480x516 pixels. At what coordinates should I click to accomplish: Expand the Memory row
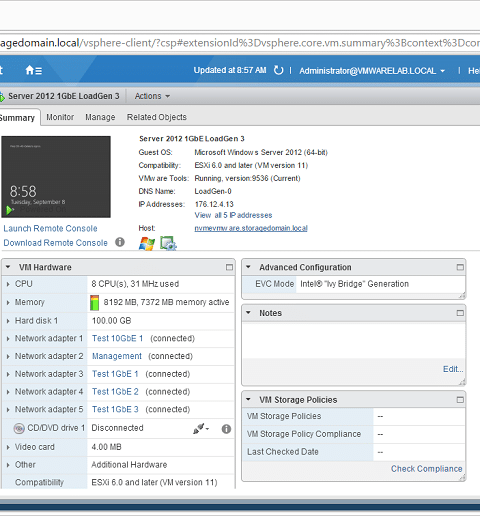click(x=8, y=302)
